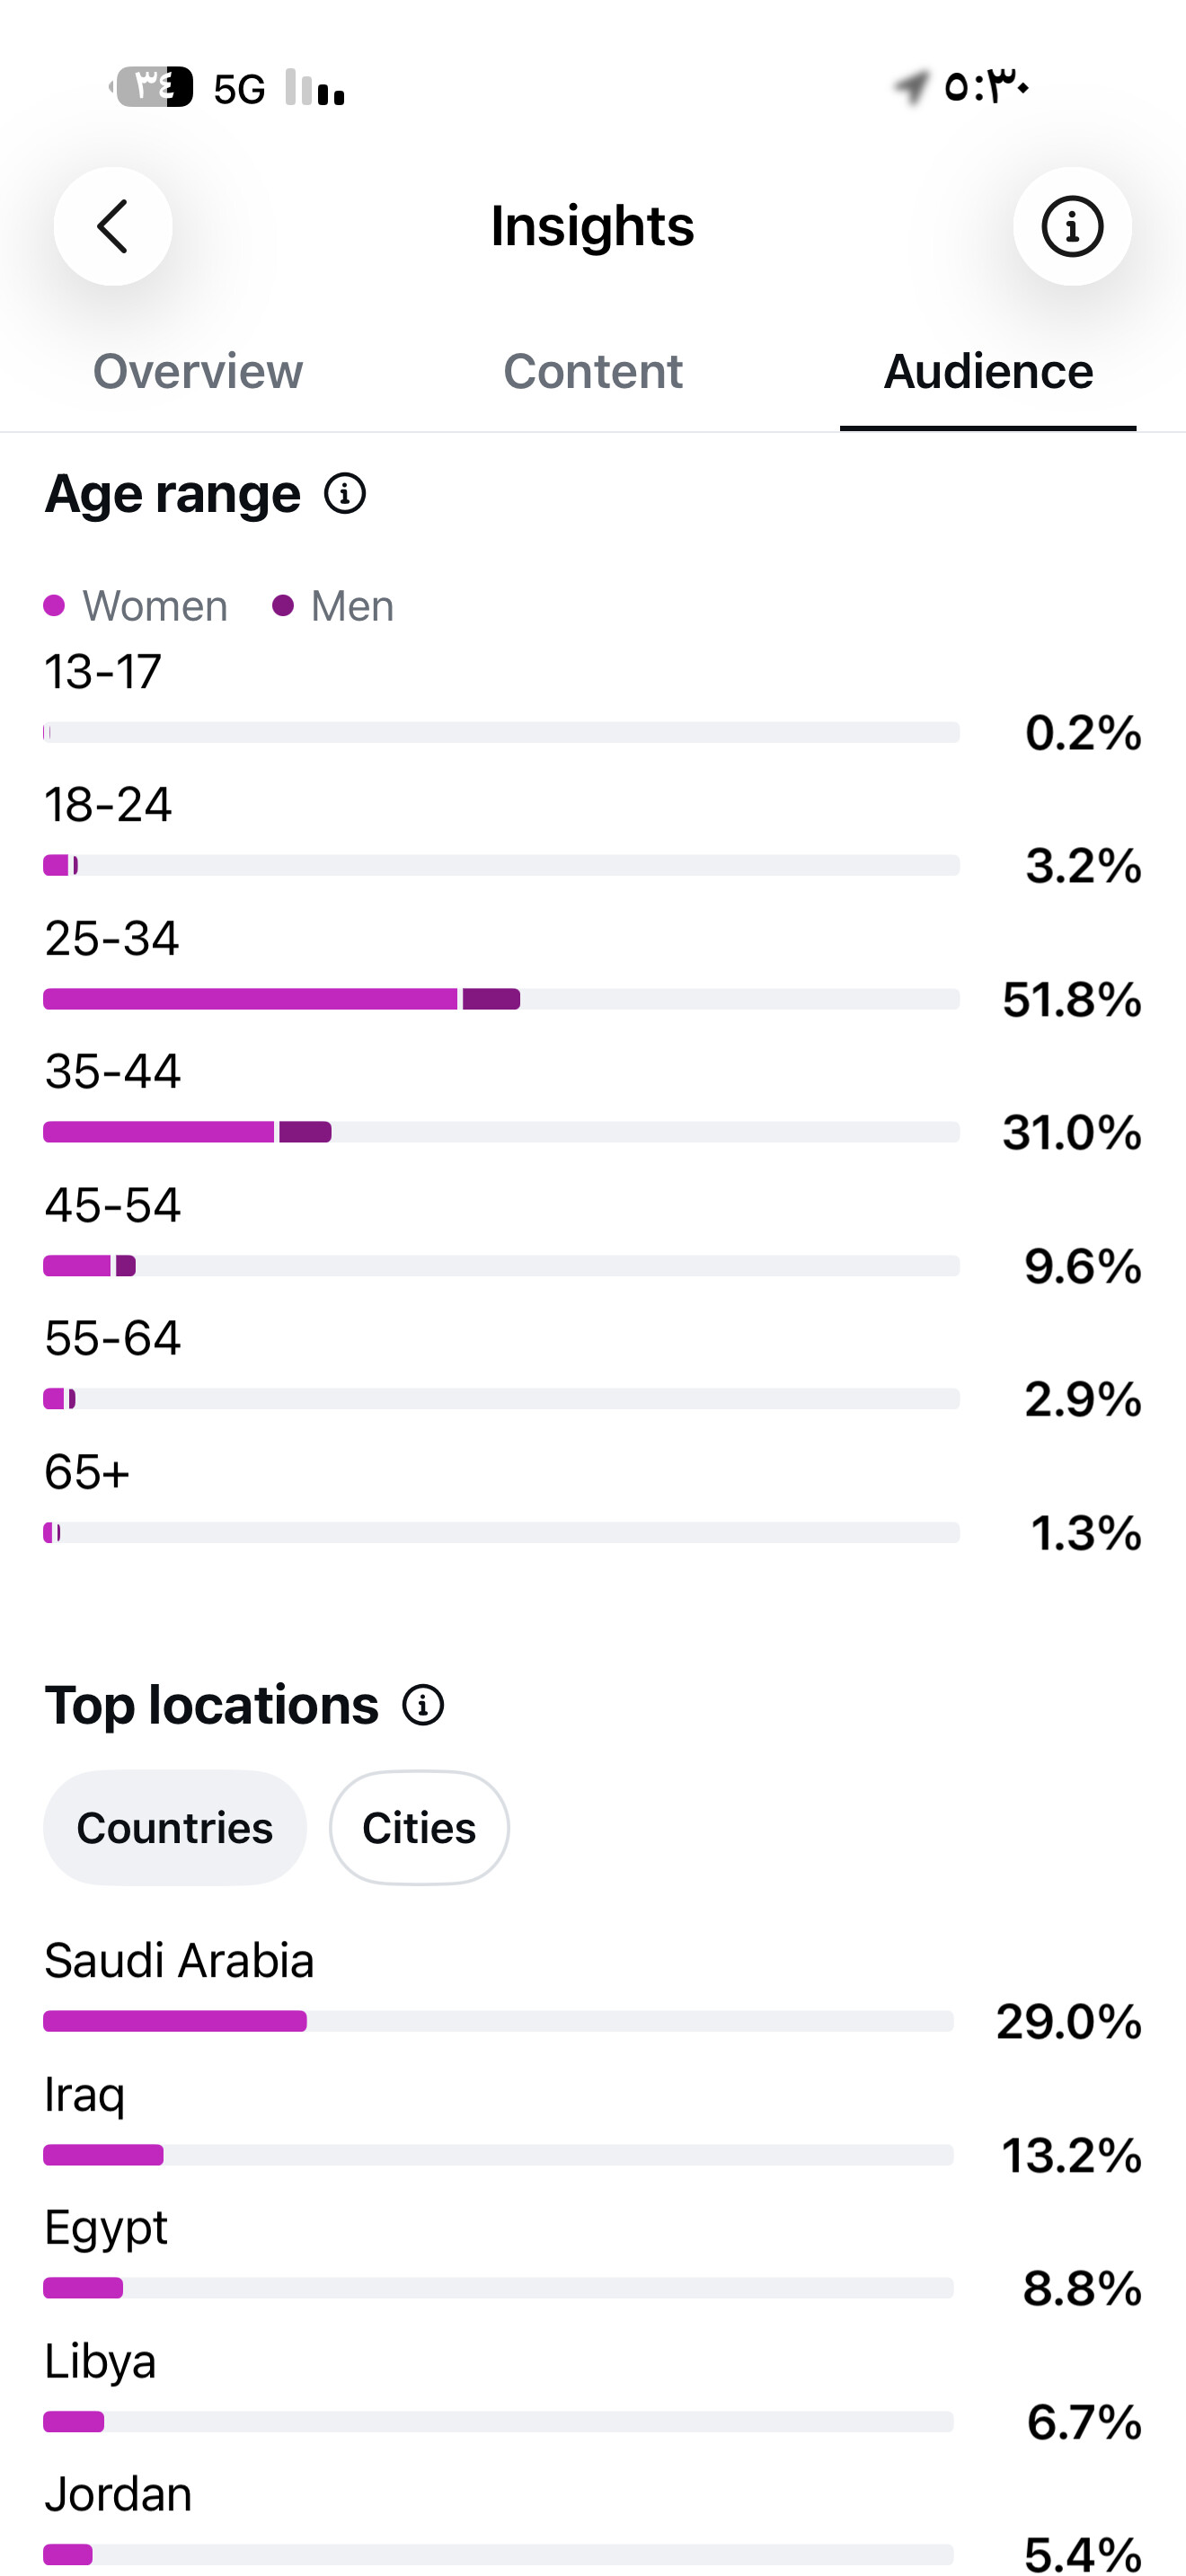Go back using the arrow icon
1186x2576 pixels.
point(113,226)
